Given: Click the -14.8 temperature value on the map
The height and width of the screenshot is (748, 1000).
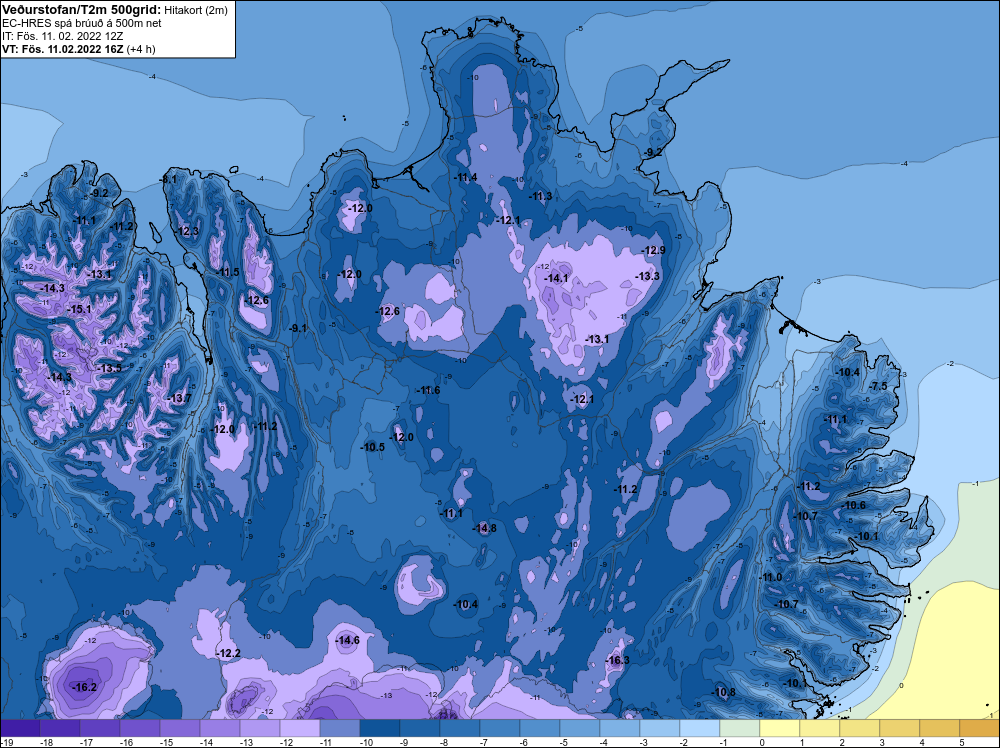Looking at the screenshot, I should coord(485,528).
